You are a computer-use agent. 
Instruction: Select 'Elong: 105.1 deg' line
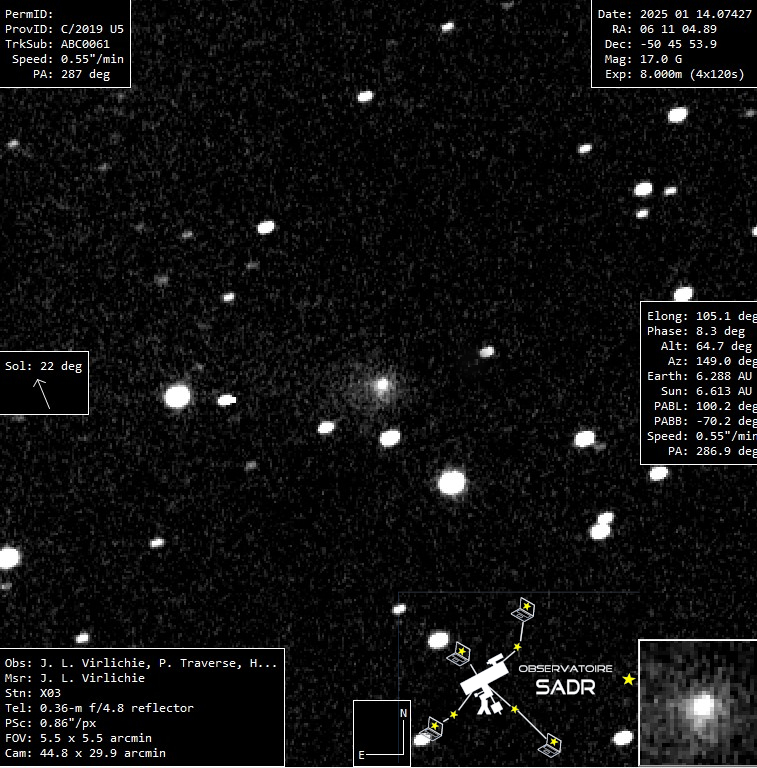tap(702, 316)
